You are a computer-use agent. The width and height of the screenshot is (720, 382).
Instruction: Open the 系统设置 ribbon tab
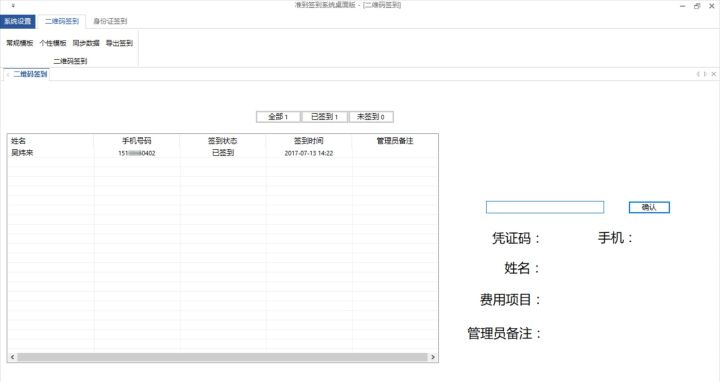click(x=17, y=21)
